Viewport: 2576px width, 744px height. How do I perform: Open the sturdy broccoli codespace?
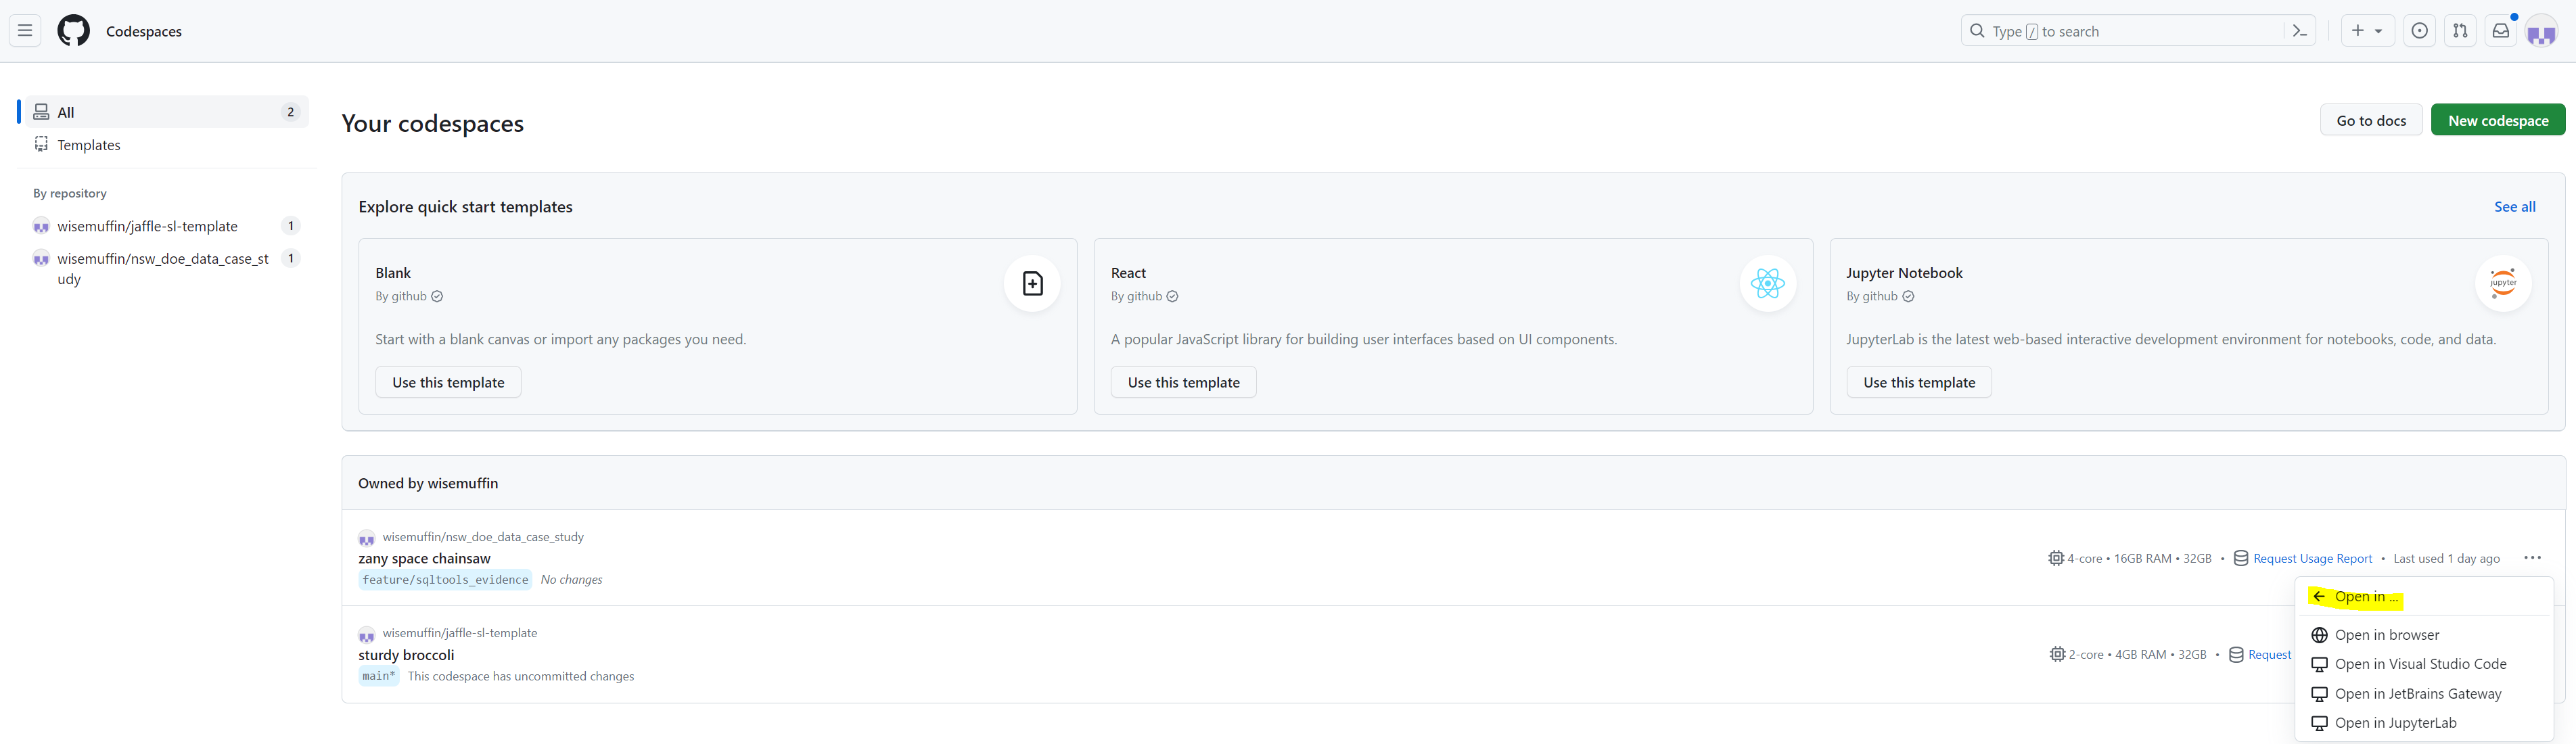tap(406, 655)
